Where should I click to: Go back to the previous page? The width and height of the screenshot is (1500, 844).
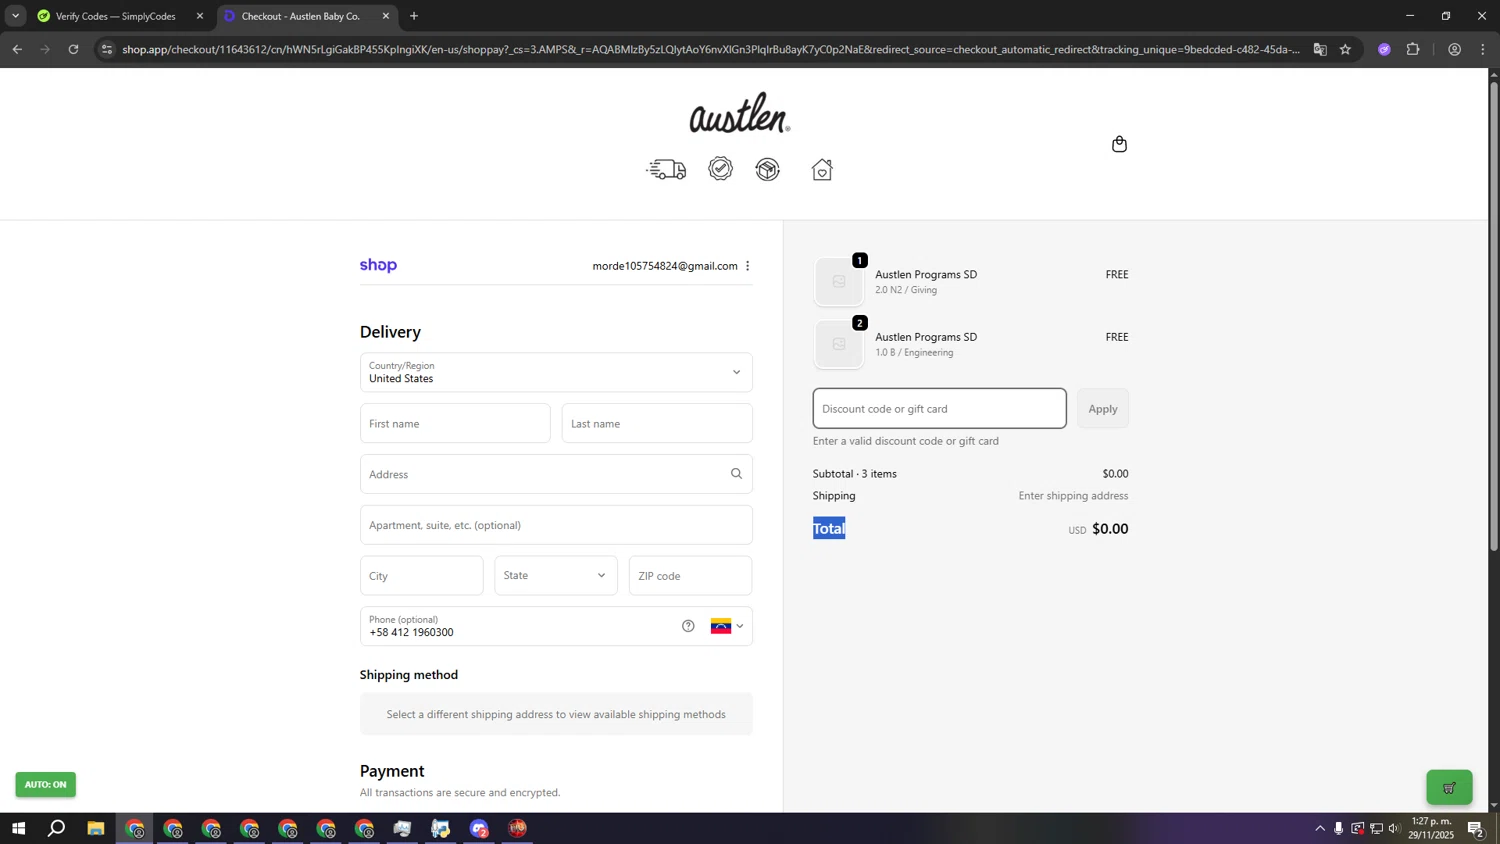tap(17, 49)
